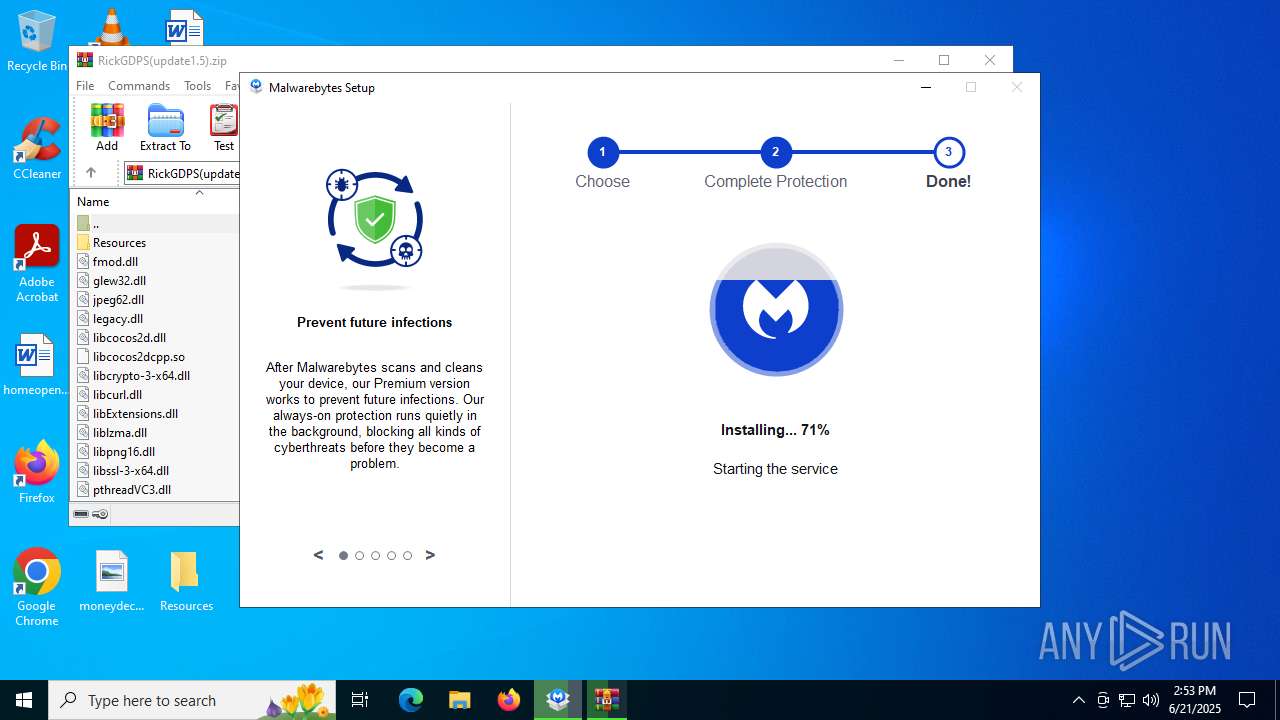The width and height of the screenshot is (1280, 720).
Task: Minimize the Malwarebytes Setup window
Action: pos(926,87)
